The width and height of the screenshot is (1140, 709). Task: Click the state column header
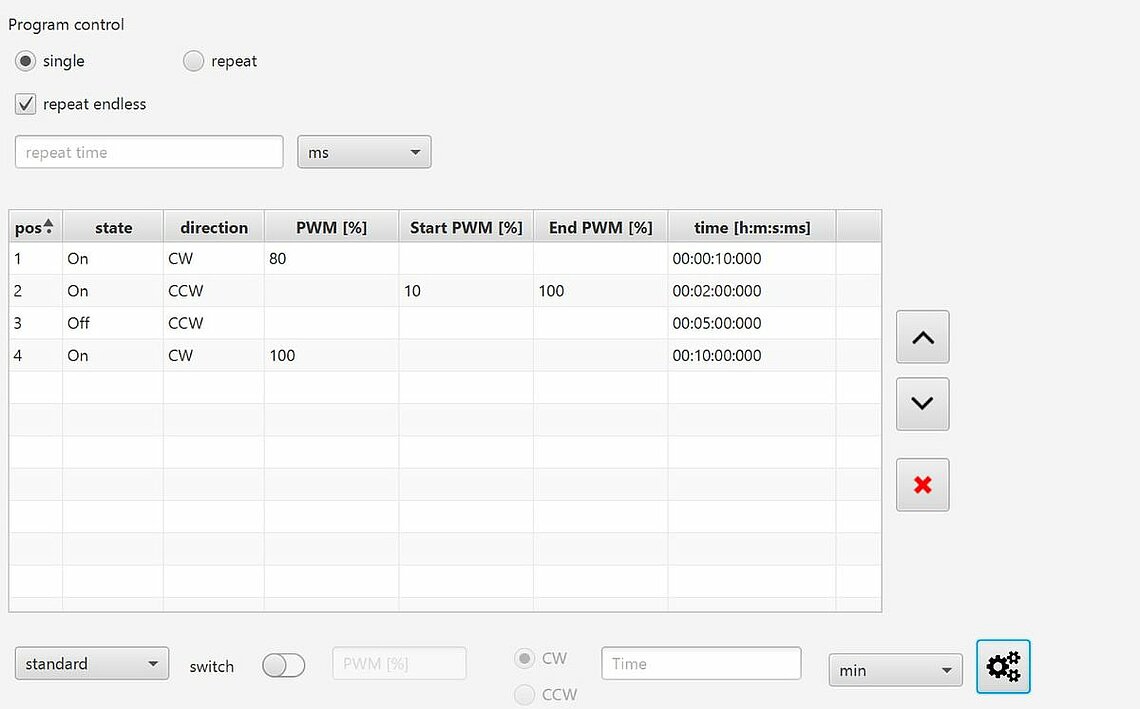[x=113, y=227]
